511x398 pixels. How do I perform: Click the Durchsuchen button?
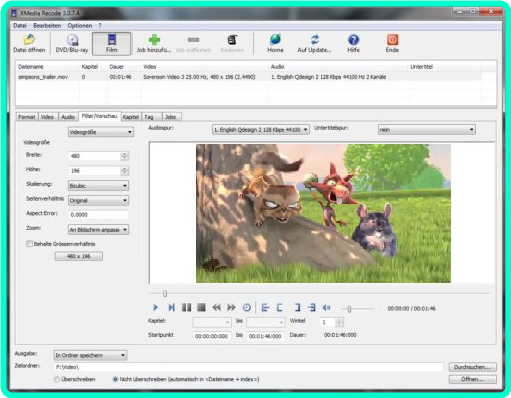click(x=472, y=367)
